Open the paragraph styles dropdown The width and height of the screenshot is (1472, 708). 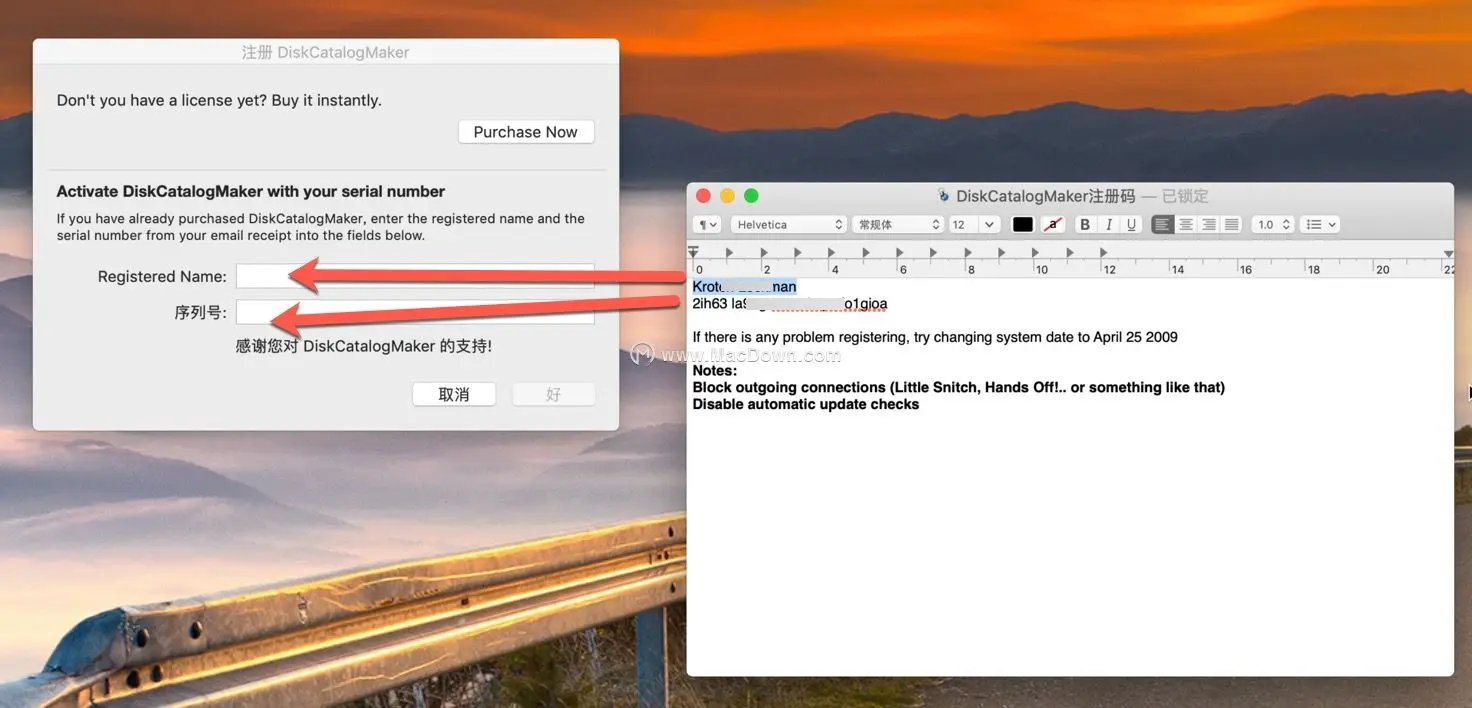708,225
